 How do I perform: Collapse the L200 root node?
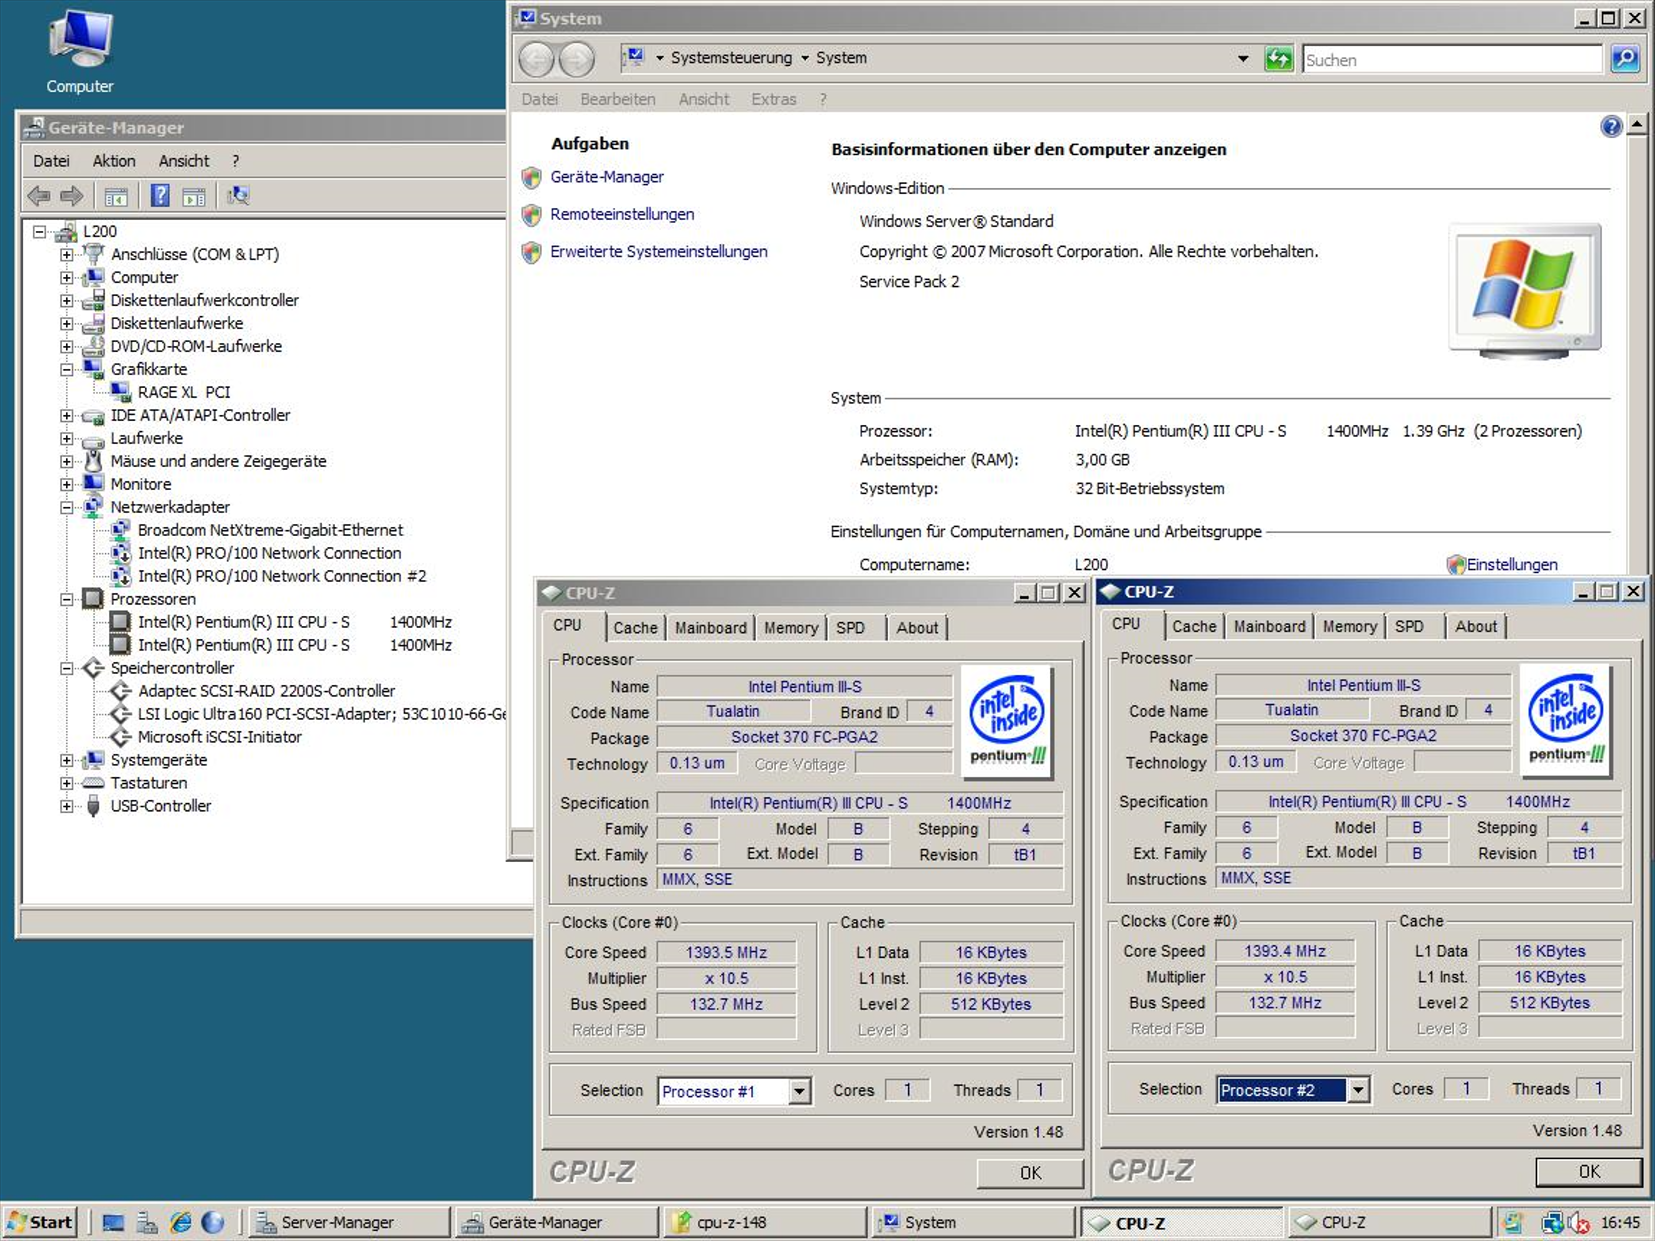39,232
